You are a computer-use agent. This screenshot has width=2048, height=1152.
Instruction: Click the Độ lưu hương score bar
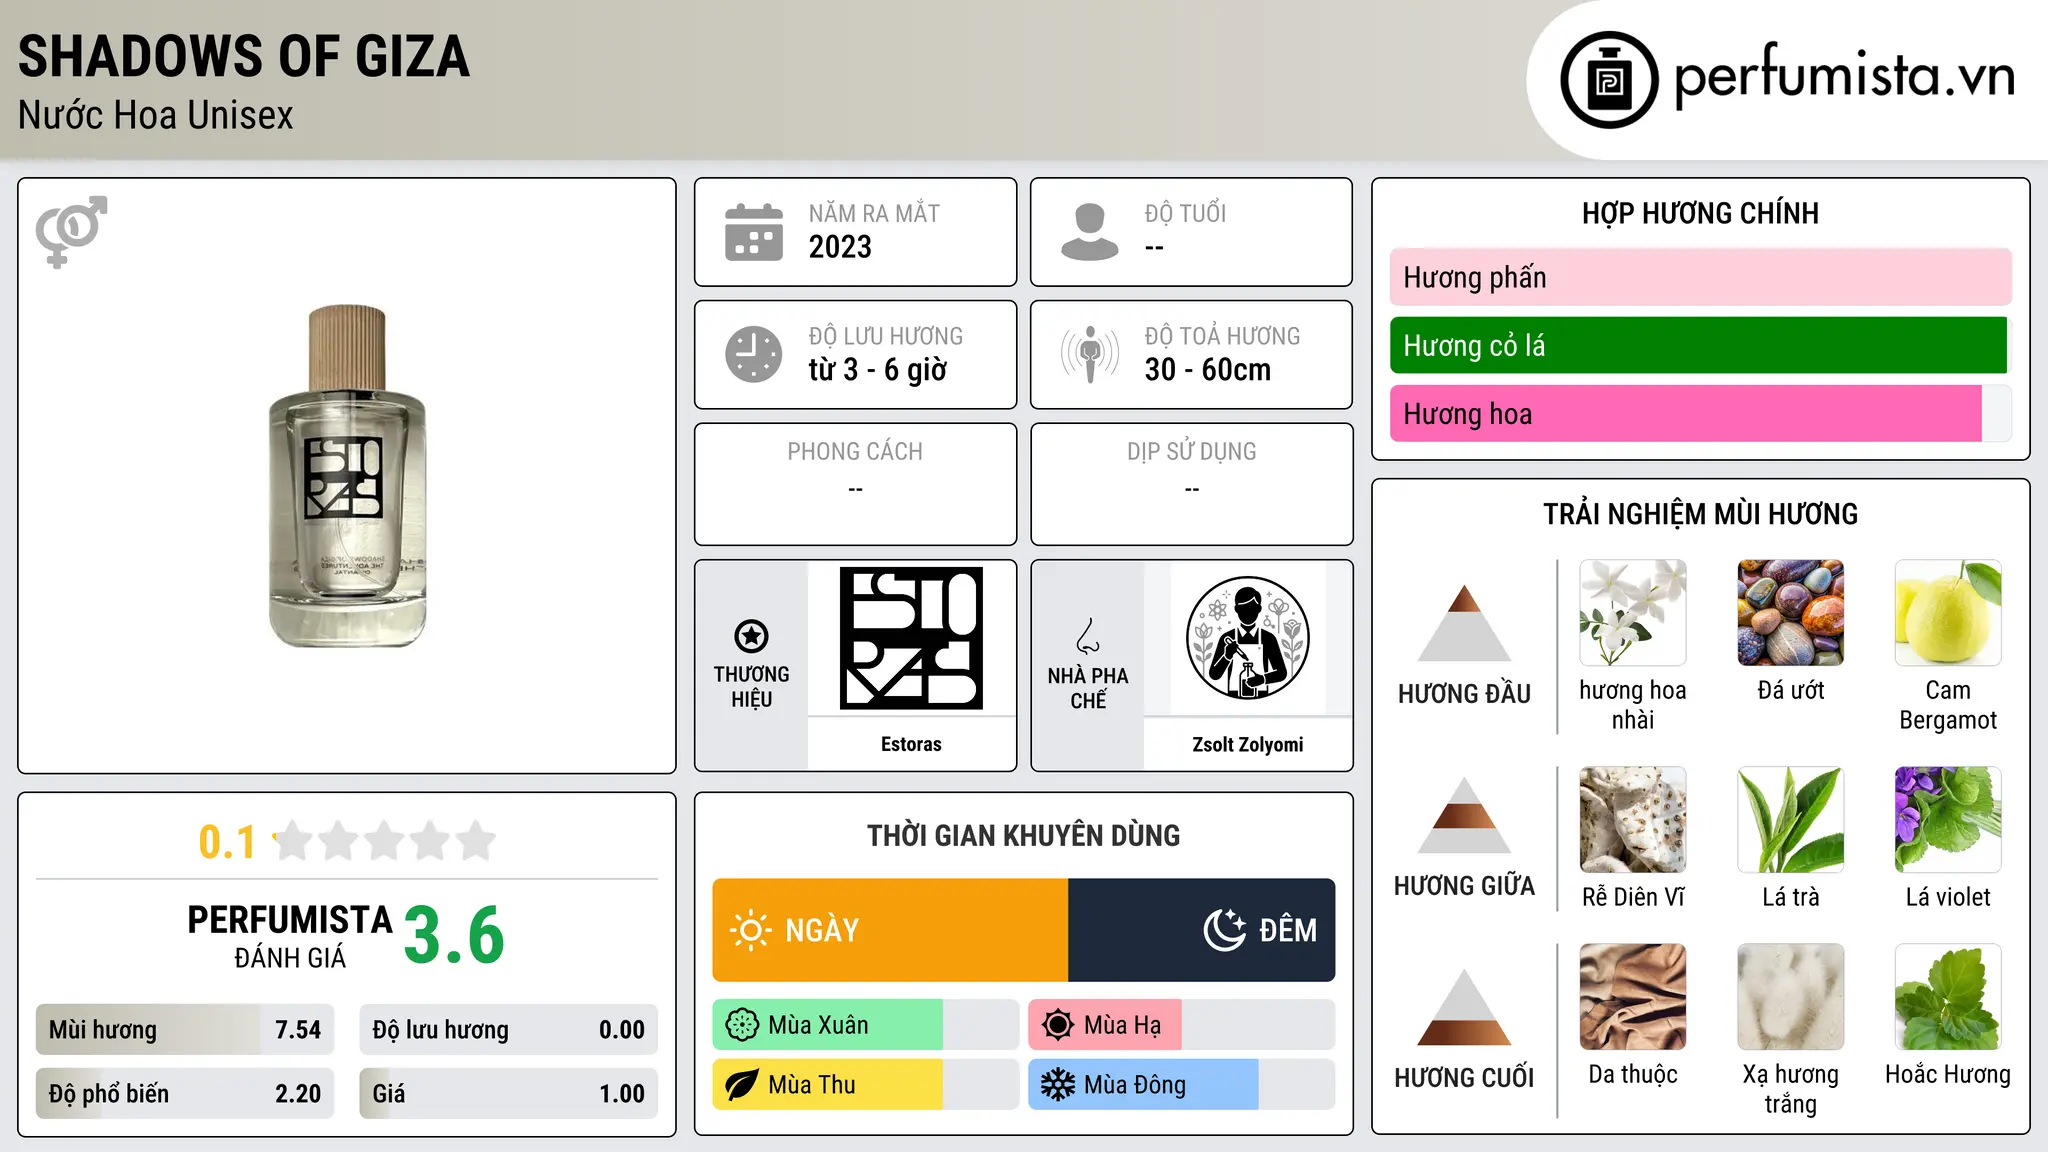[x=508, y=1030]
